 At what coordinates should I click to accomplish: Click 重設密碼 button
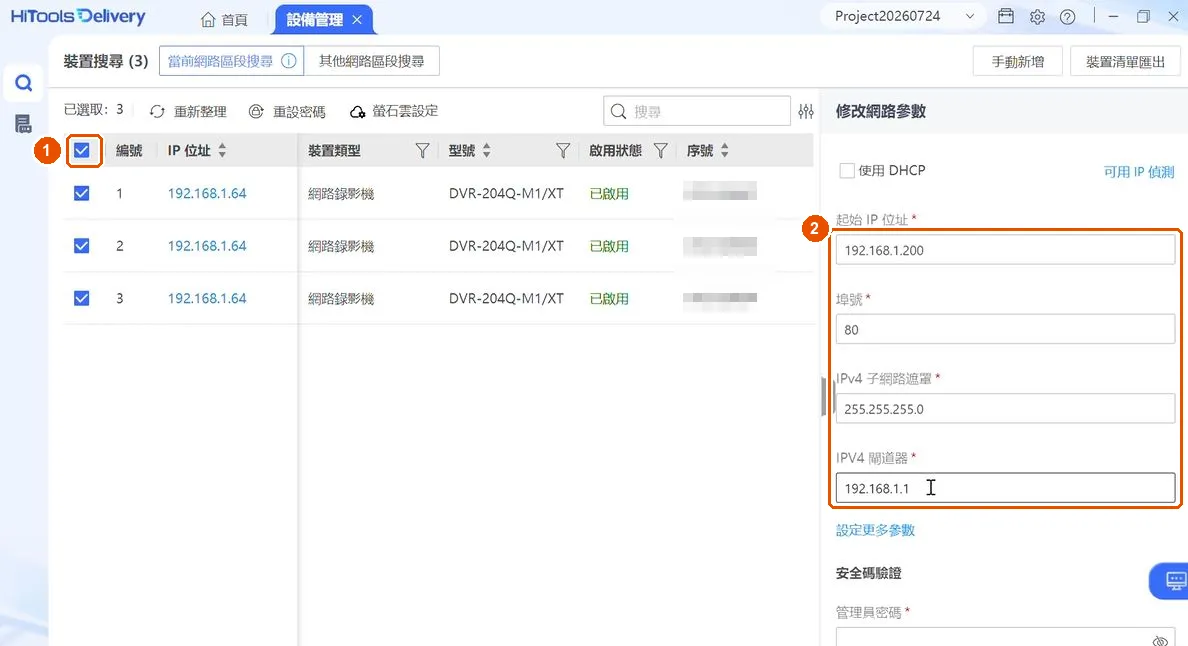coord(287,111)
